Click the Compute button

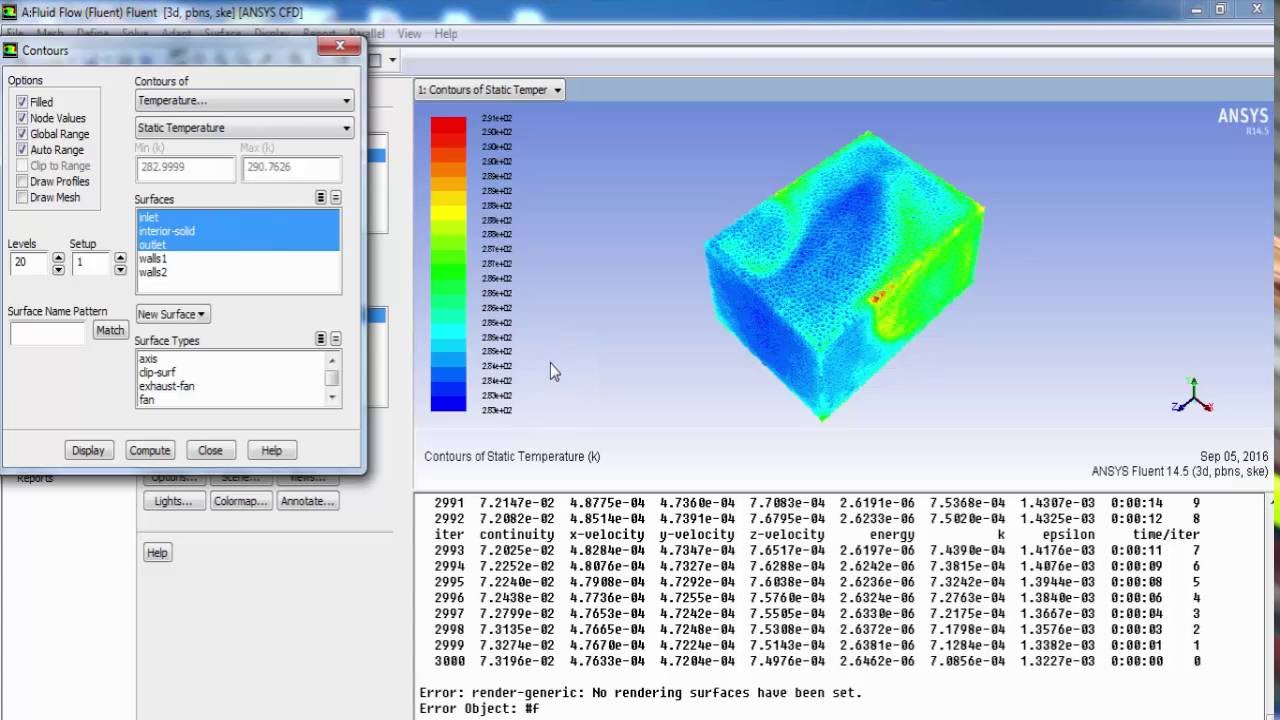tap(149, 450)
